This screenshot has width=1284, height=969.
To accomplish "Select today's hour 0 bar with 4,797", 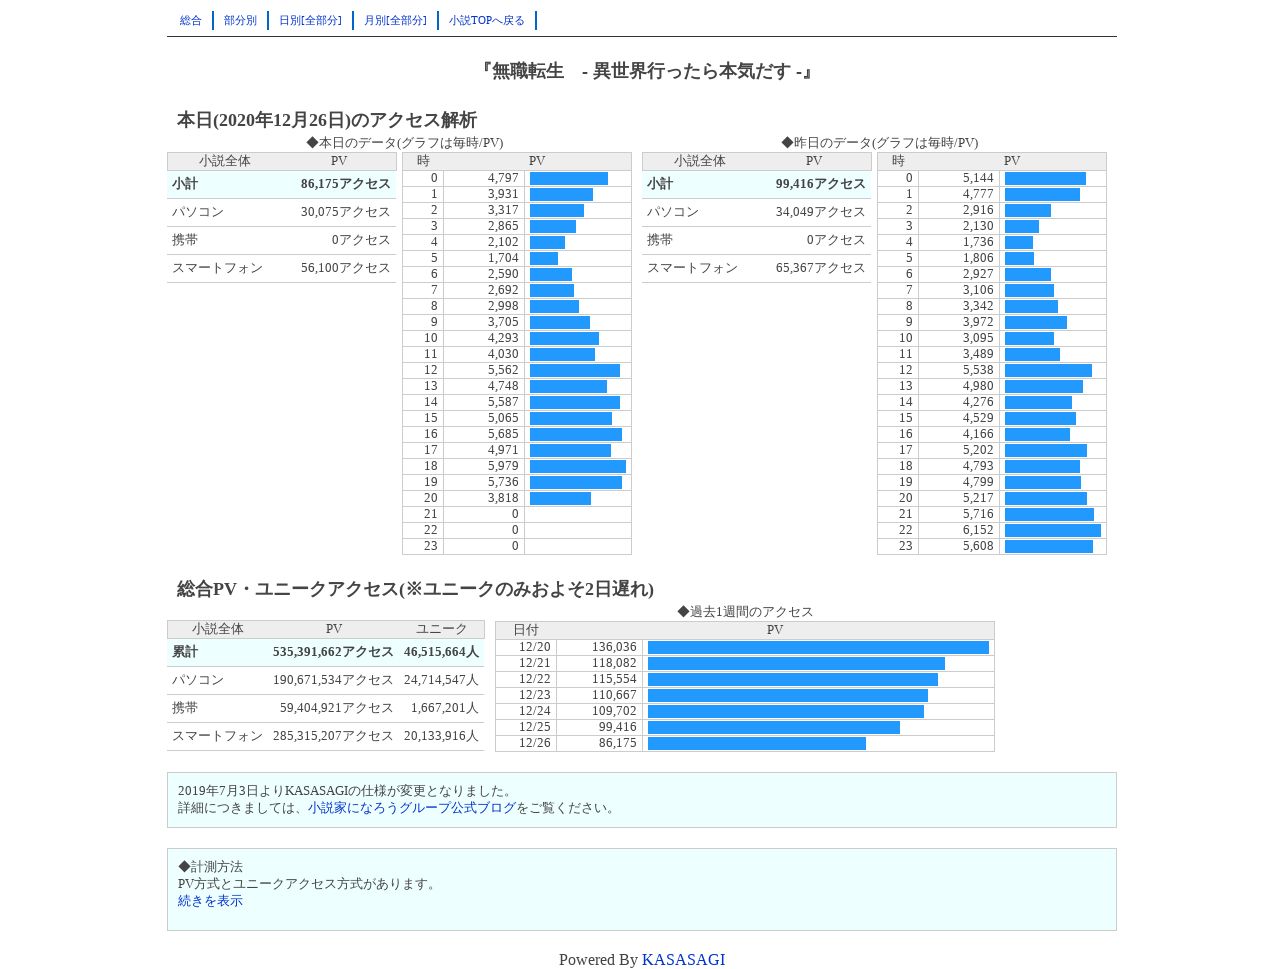I will pos(569,179).
